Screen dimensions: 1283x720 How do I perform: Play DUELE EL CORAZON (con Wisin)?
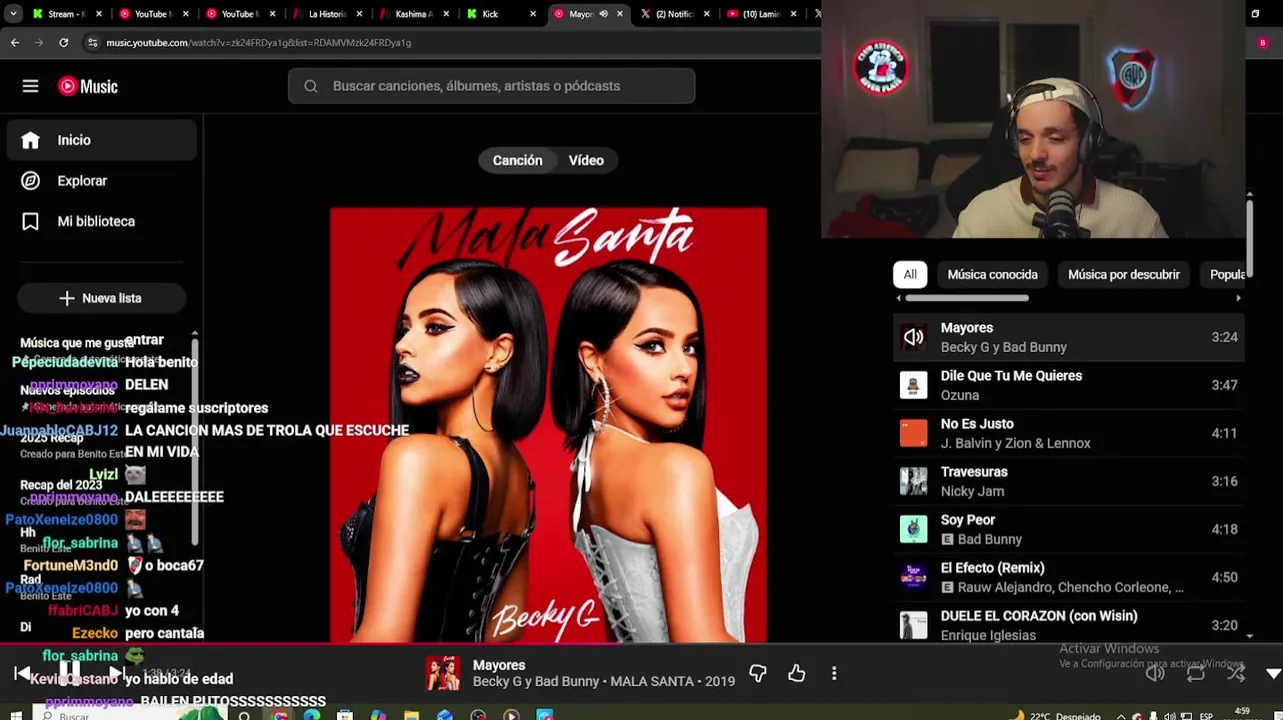[x=1068, y=625]
